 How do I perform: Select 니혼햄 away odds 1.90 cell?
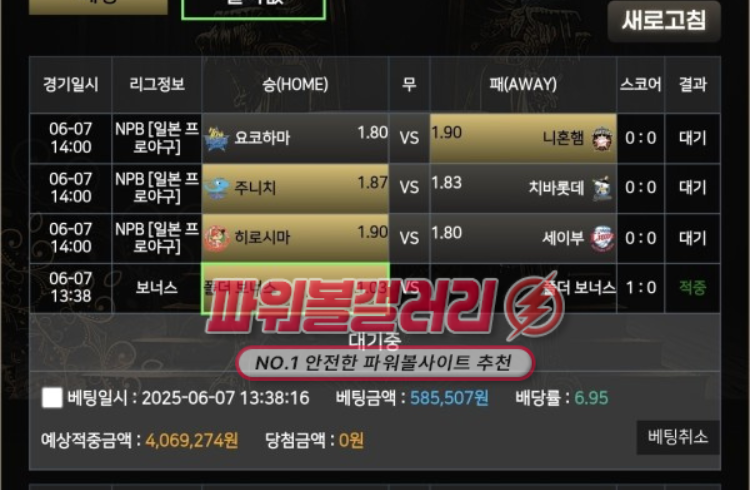coord(523,138)
